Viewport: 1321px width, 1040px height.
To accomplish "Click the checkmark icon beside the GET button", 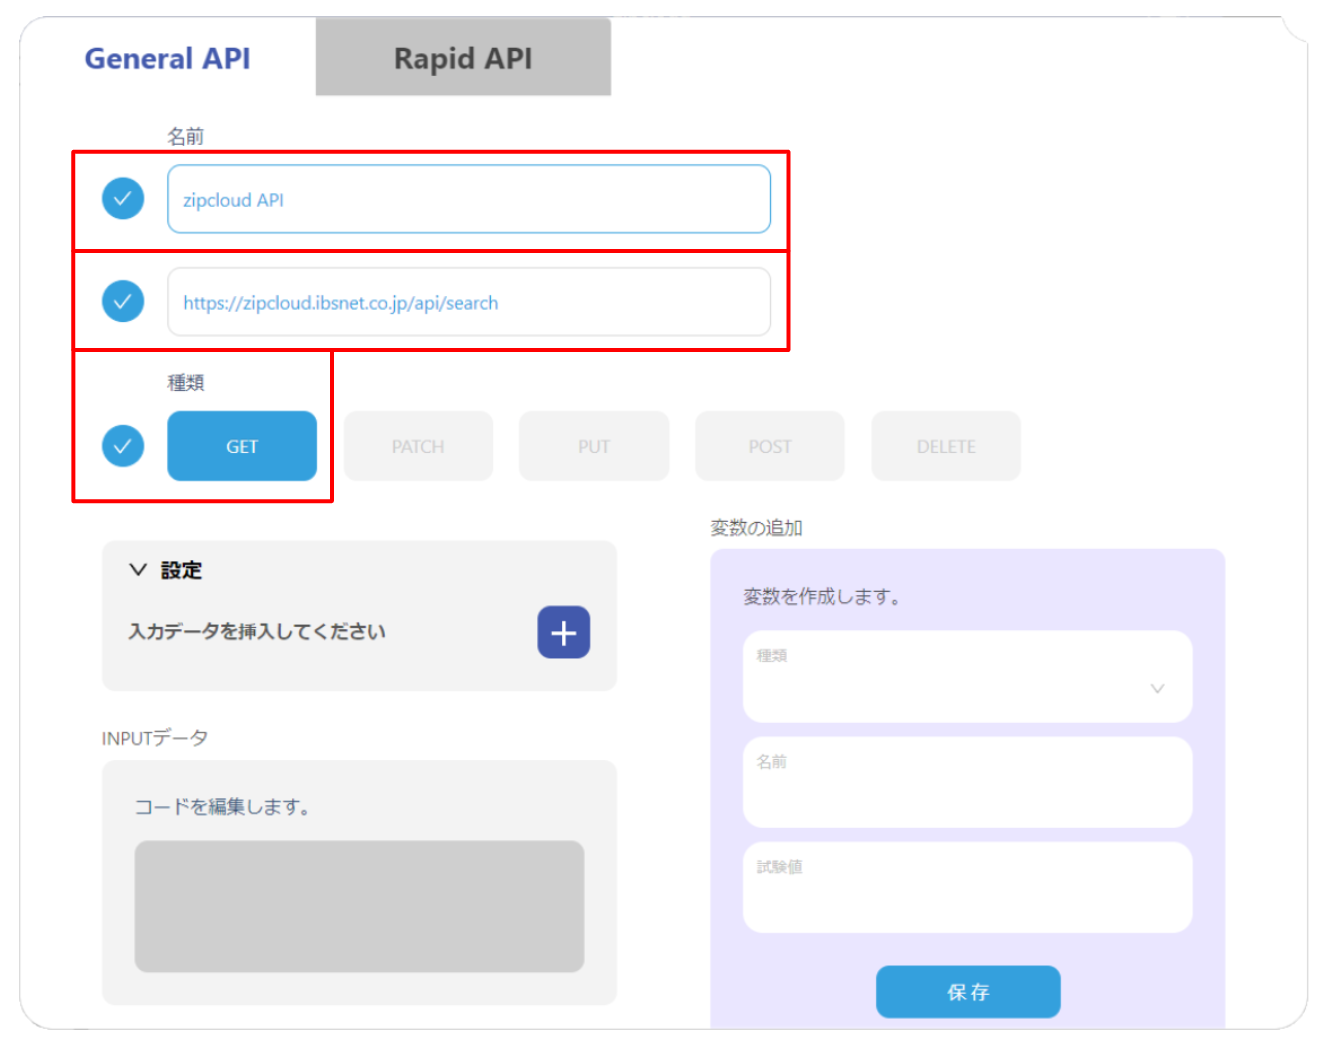I will tap(123, 446).
